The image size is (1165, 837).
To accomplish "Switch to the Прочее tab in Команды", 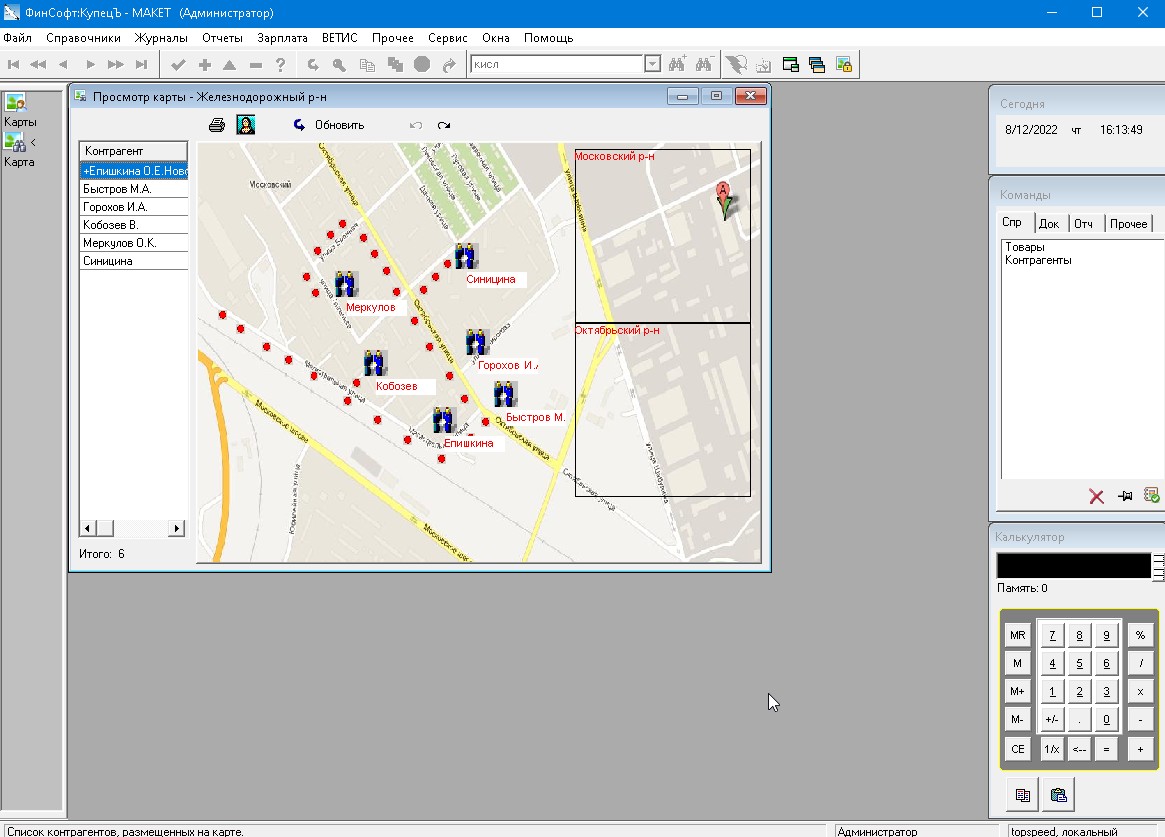I will (x=1128, y=223).
